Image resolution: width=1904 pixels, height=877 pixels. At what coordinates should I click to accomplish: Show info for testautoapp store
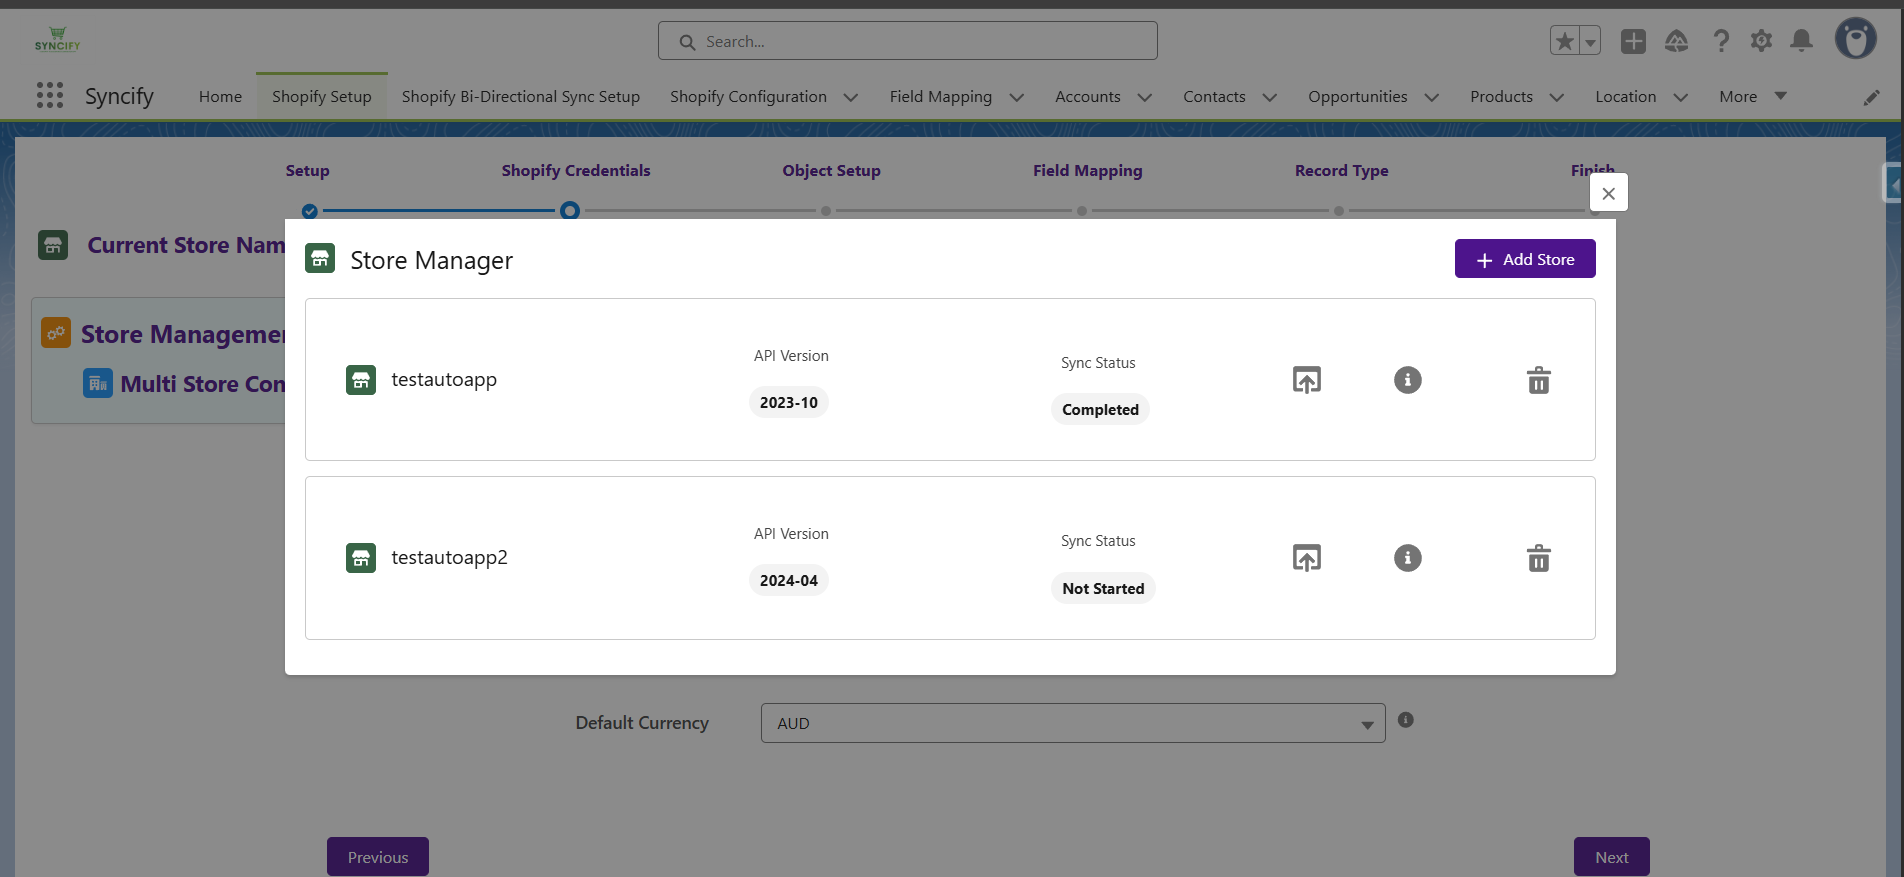(1408, 380)
